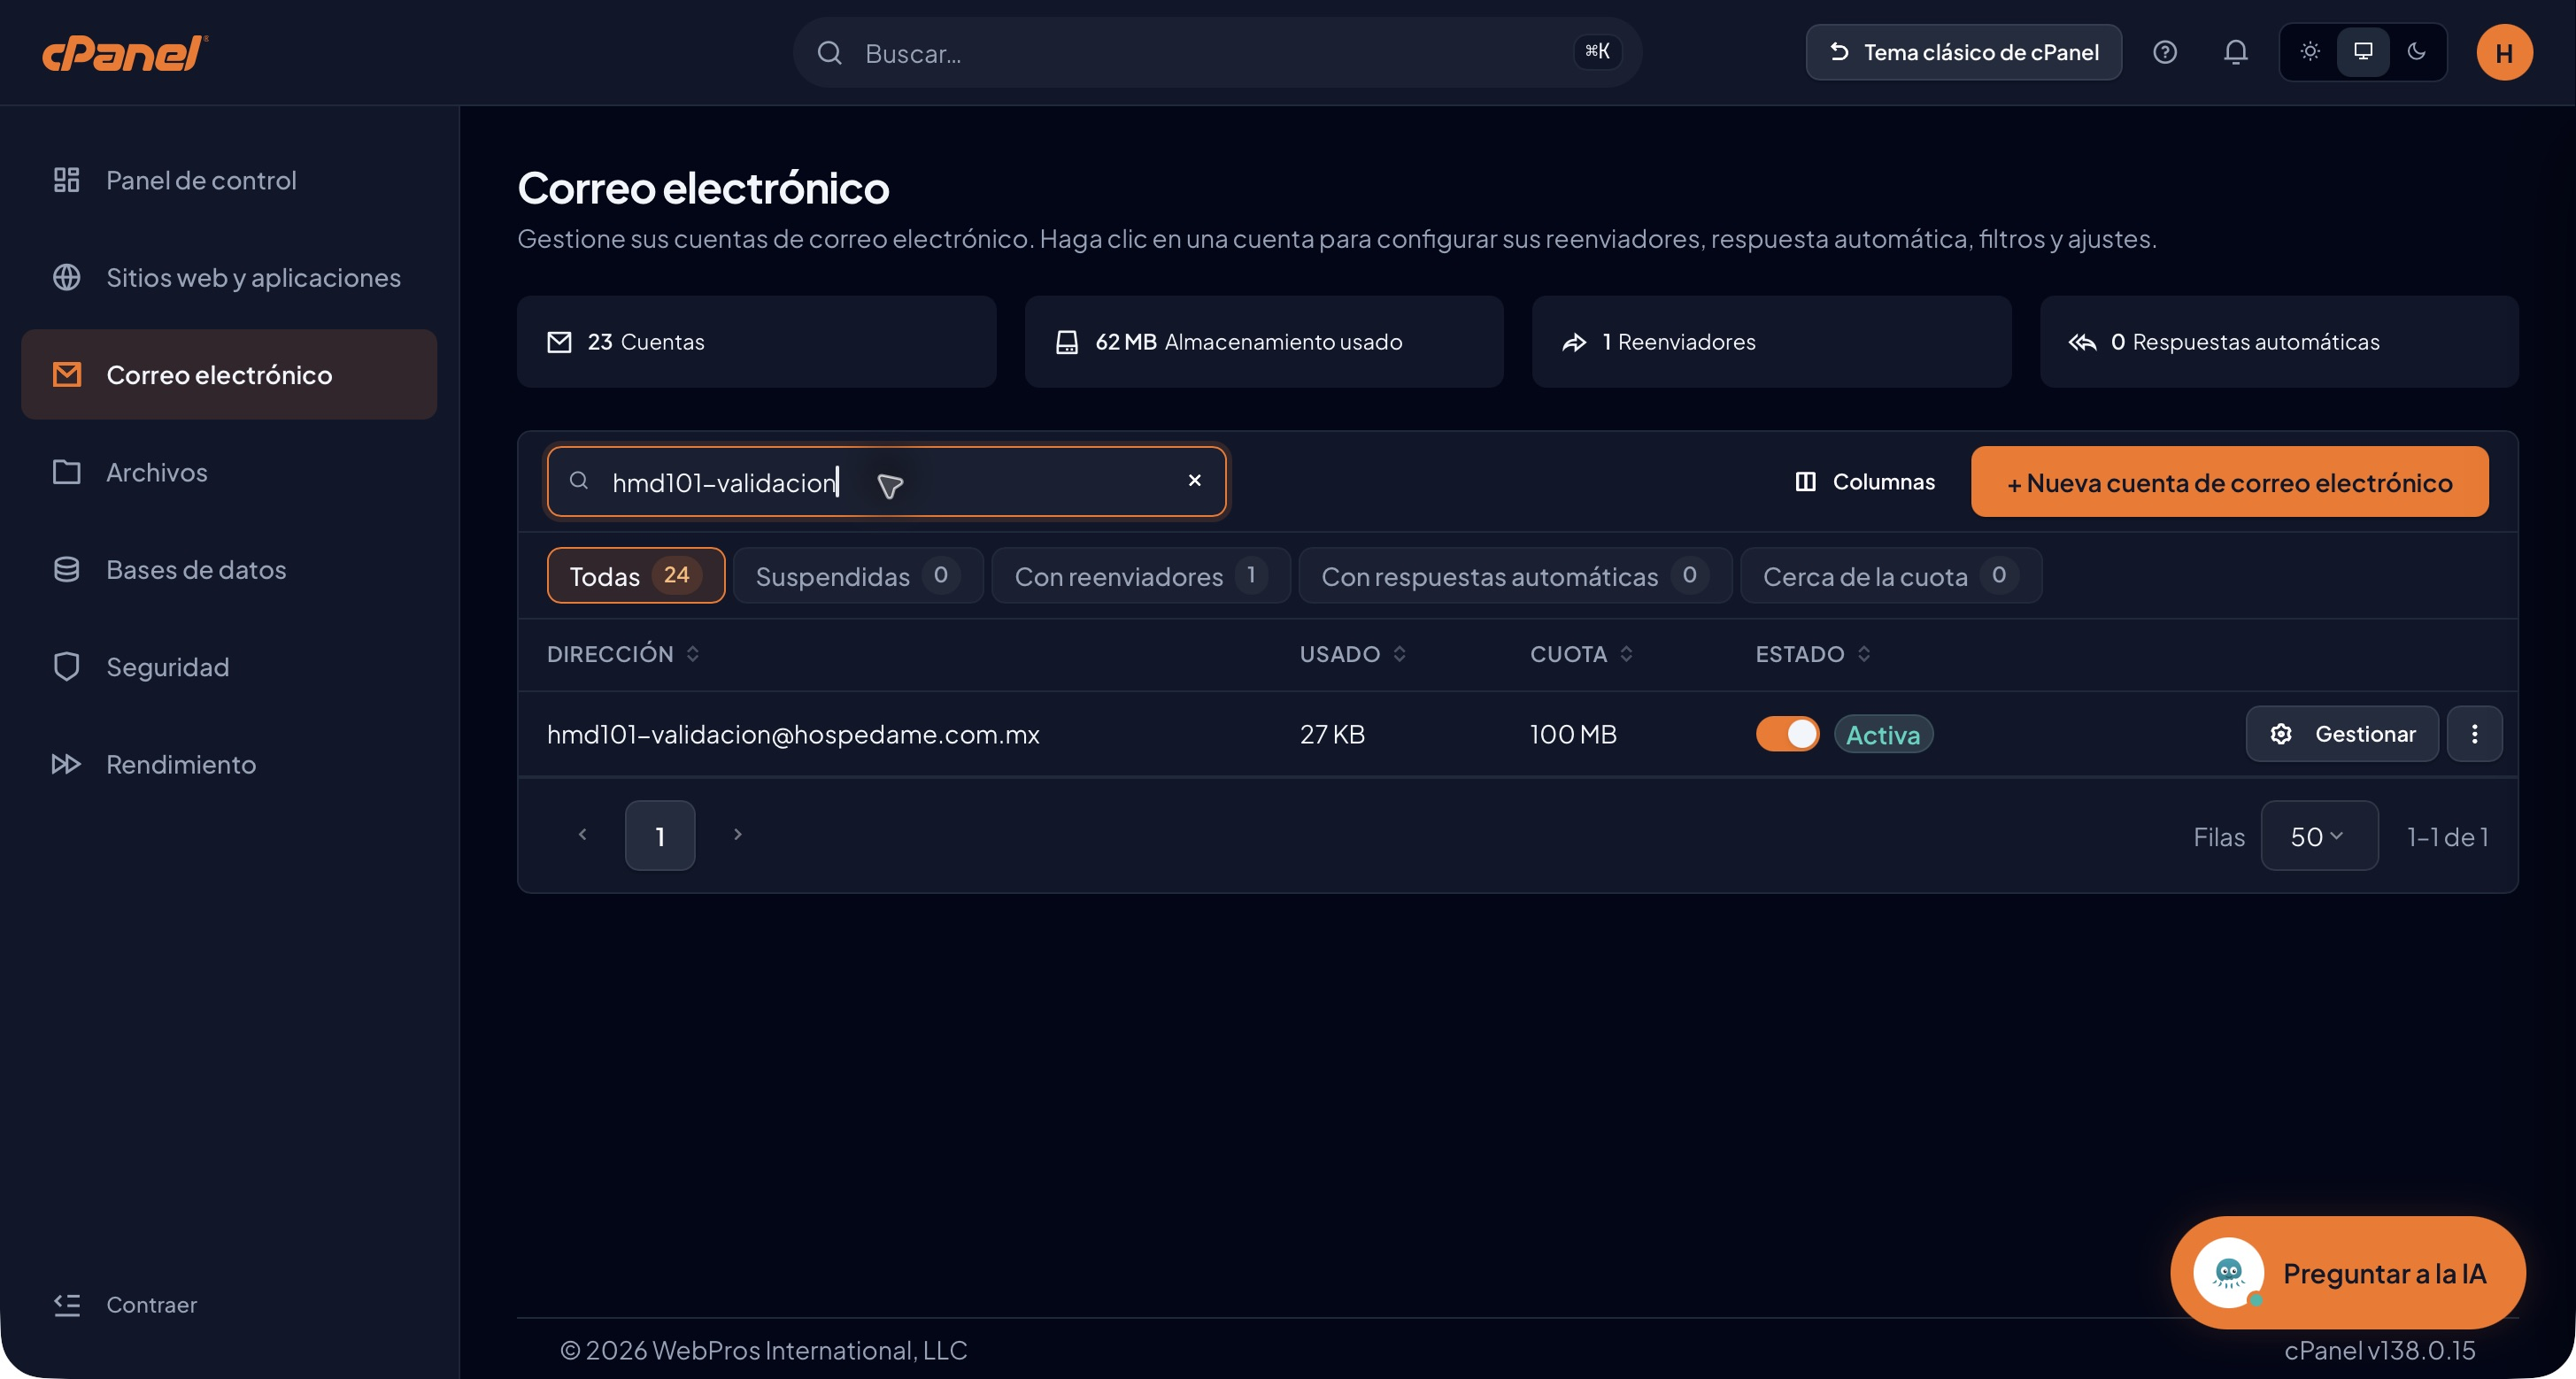
Task: Sort by CUOTA column
Action: click(1581, 654)
